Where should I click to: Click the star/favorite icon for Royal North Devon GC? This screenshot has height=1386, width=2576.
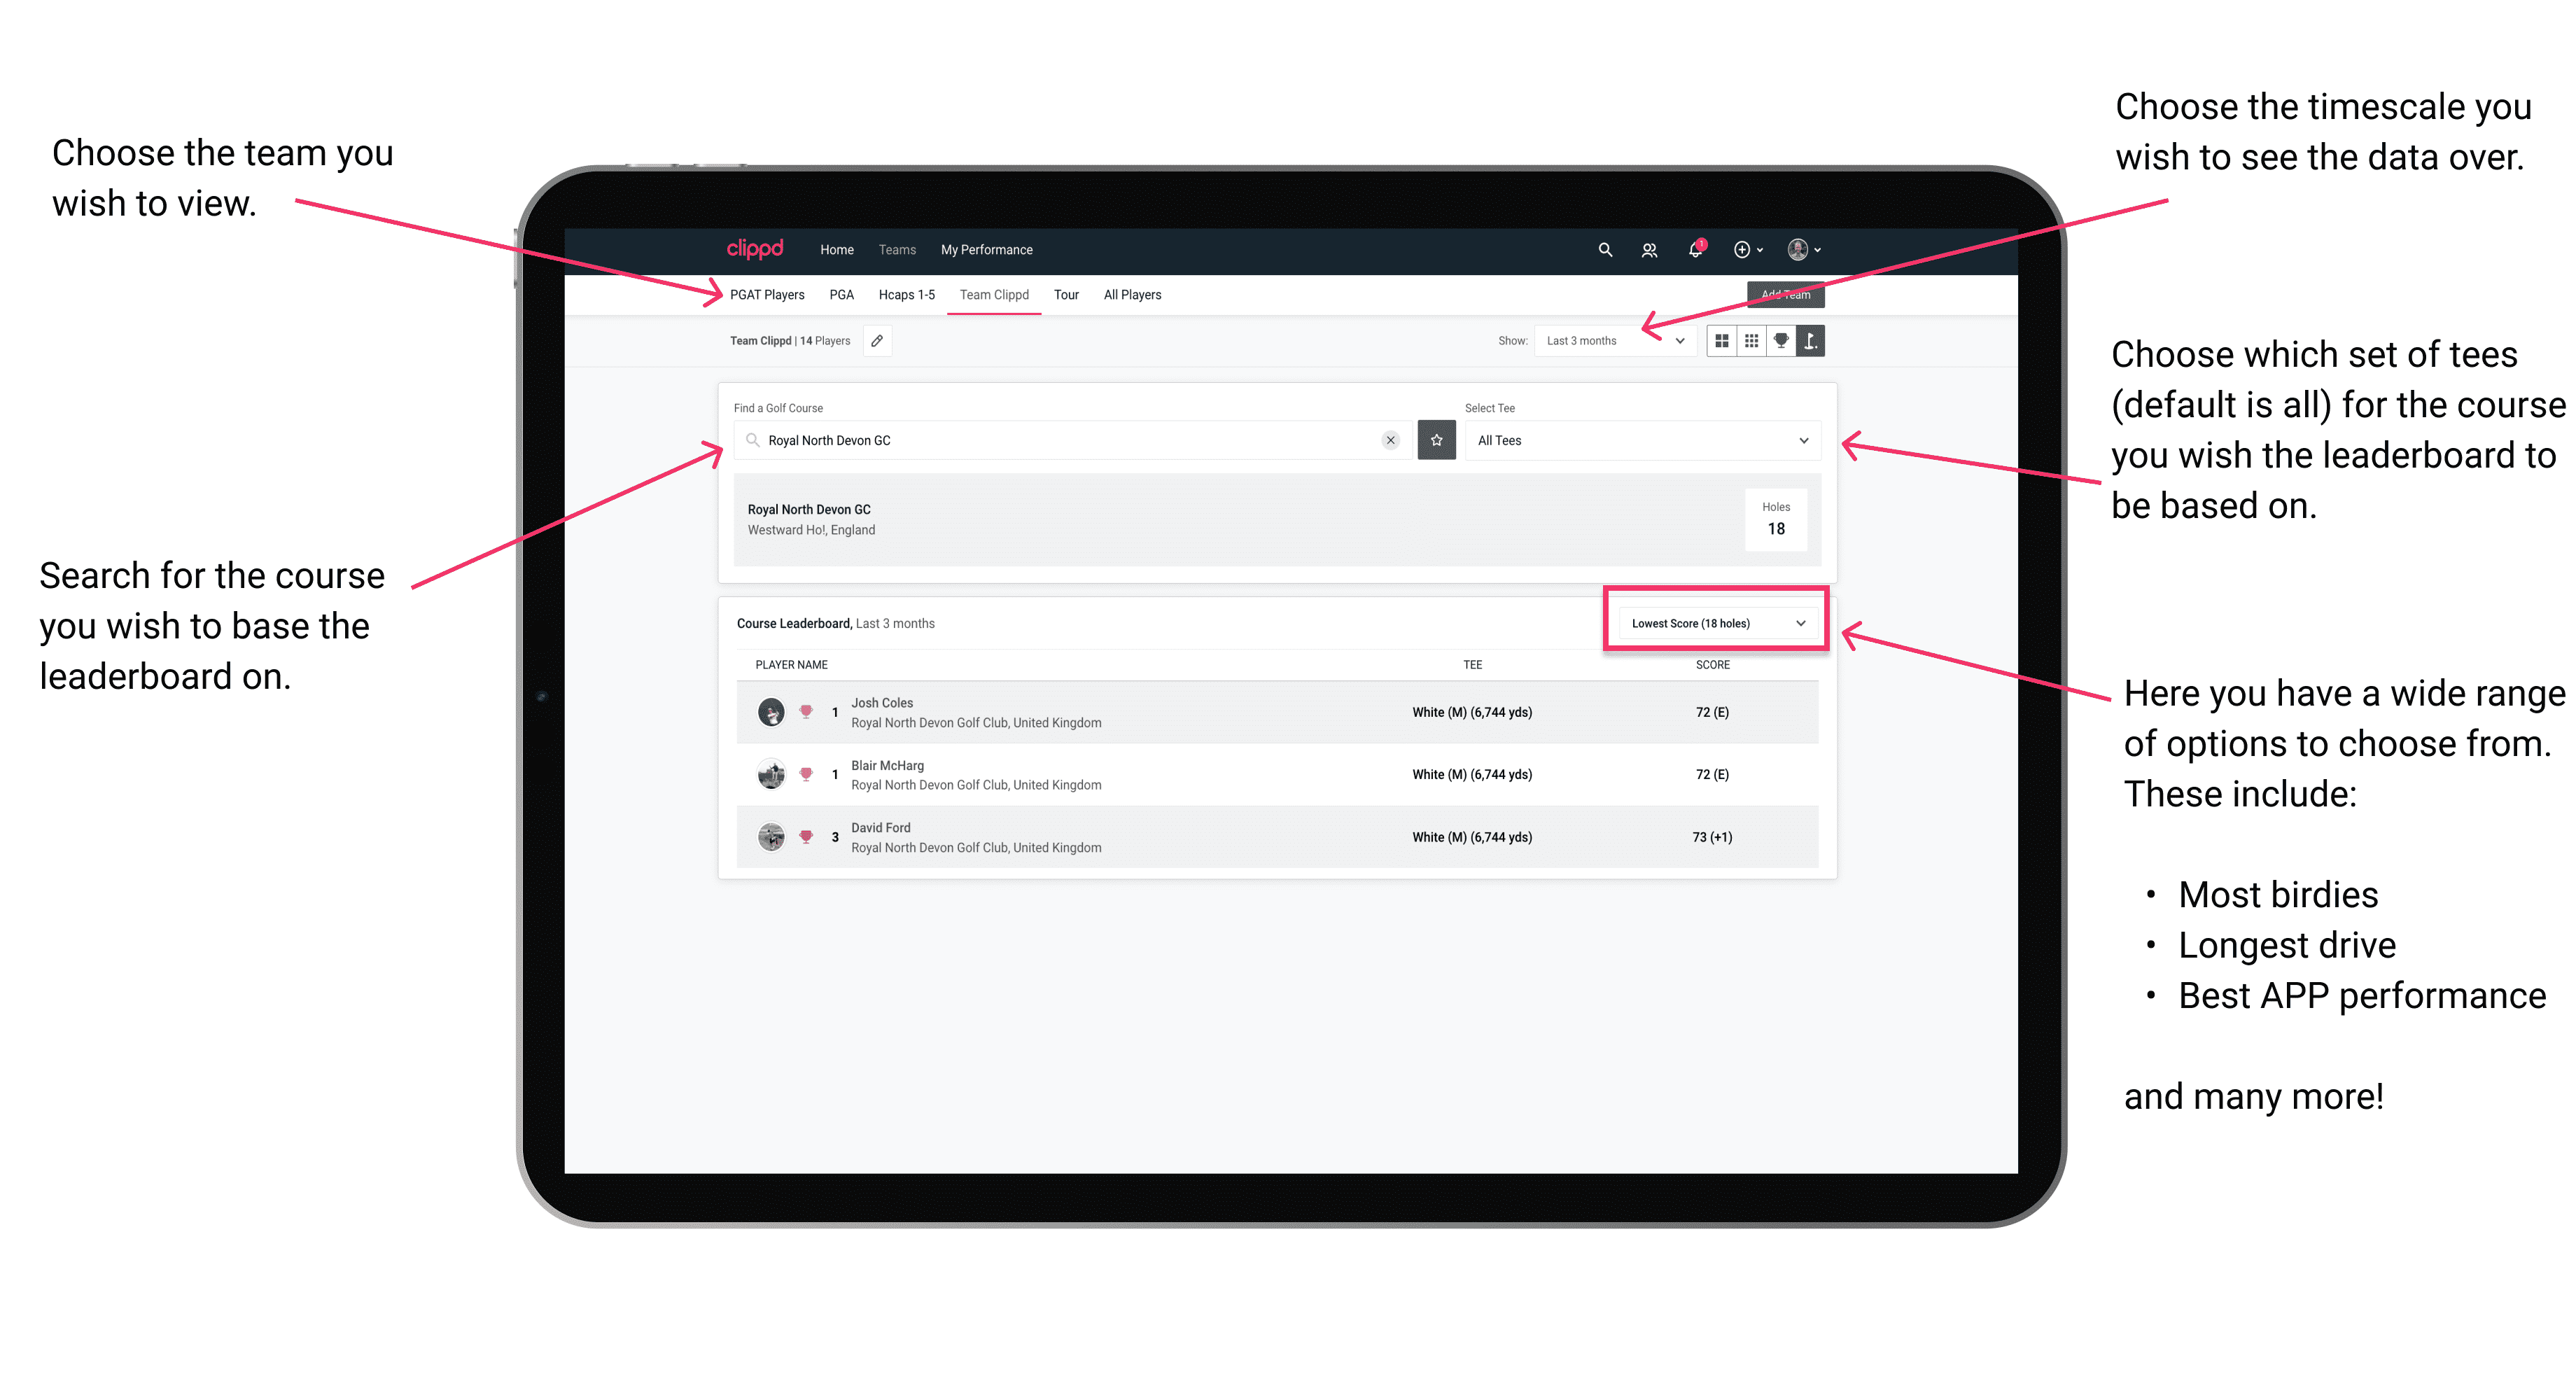[x=1436, y=440]
